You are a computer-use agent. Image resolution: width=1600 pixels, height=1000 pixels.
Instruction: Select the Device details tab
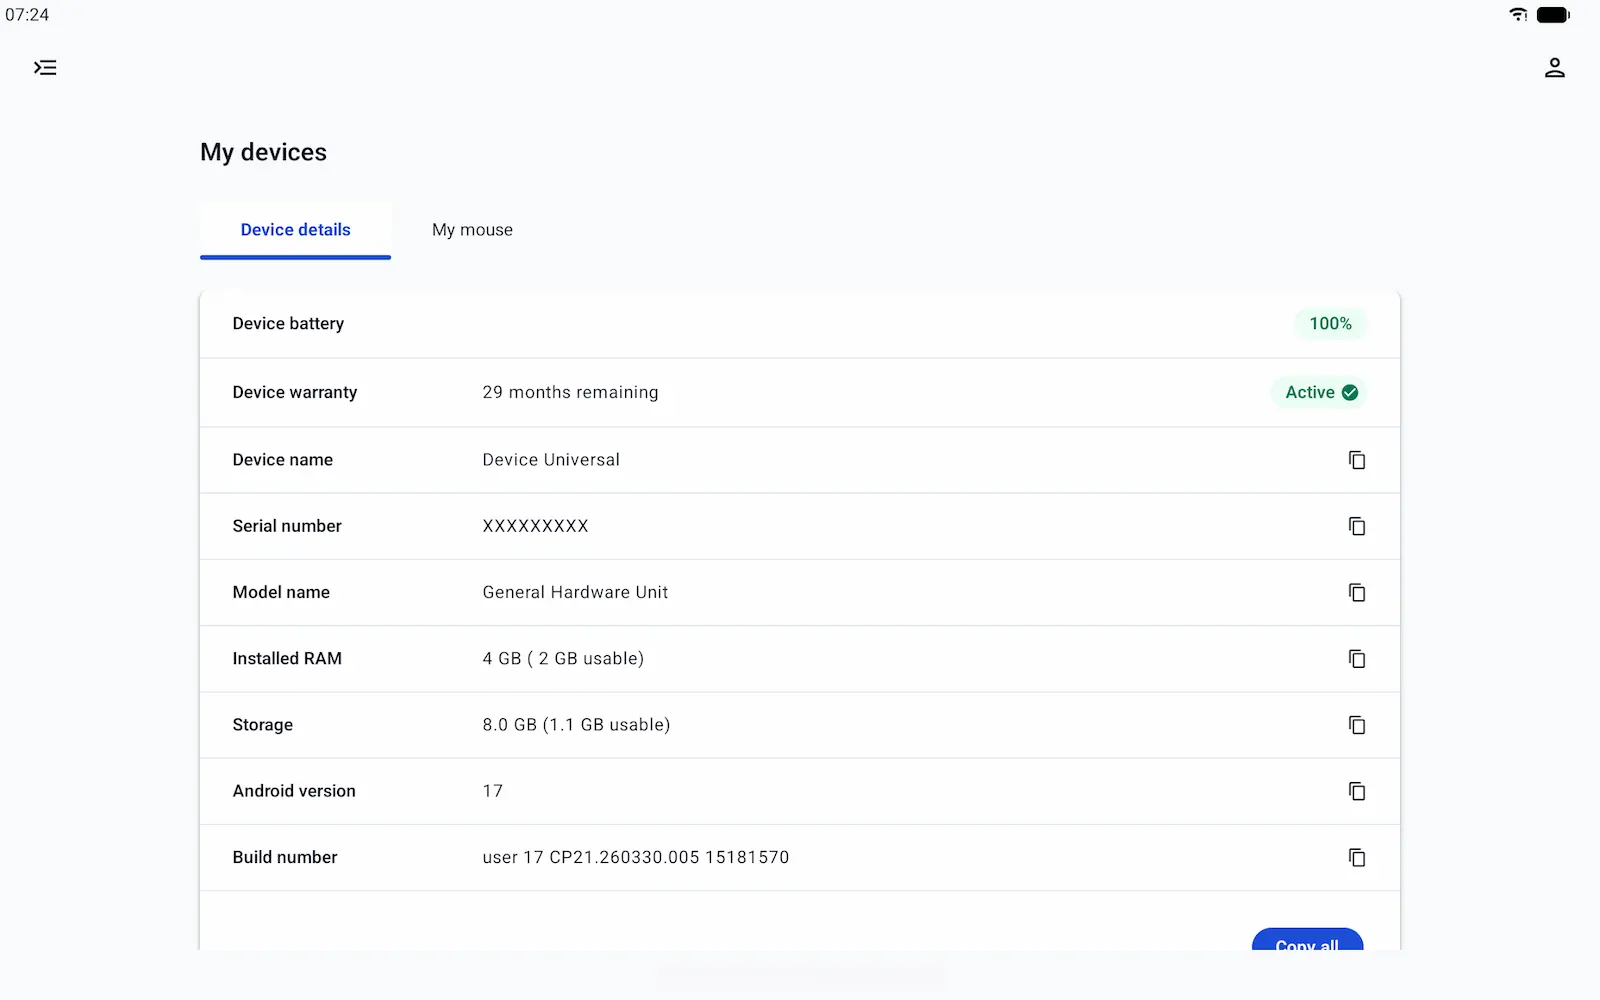(x=295, y=230)
